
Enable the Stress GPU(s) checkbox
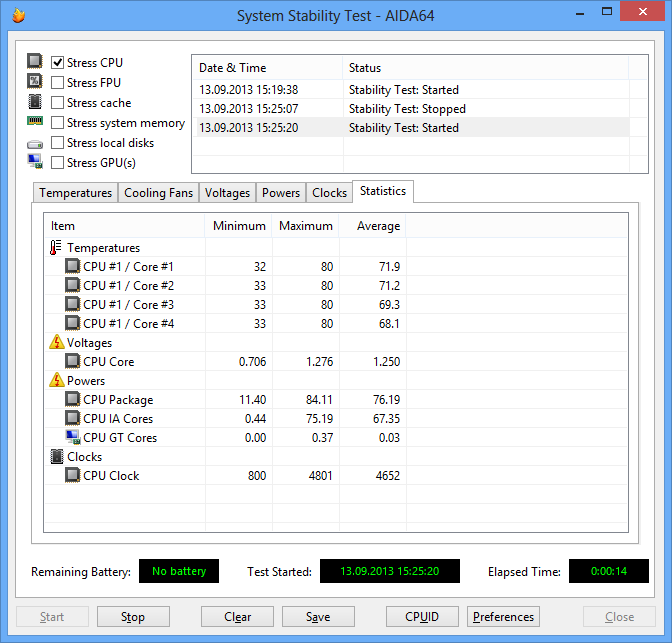(x=57, y=162)
